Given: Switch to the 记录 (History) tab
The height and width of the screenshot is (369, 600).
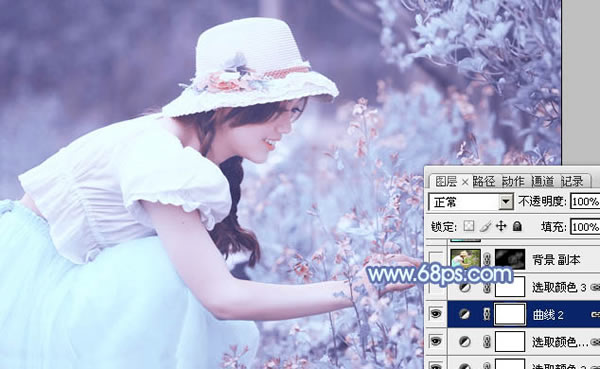Looking at the screenshot, I should pyautogui.click(x=572, y=181).
